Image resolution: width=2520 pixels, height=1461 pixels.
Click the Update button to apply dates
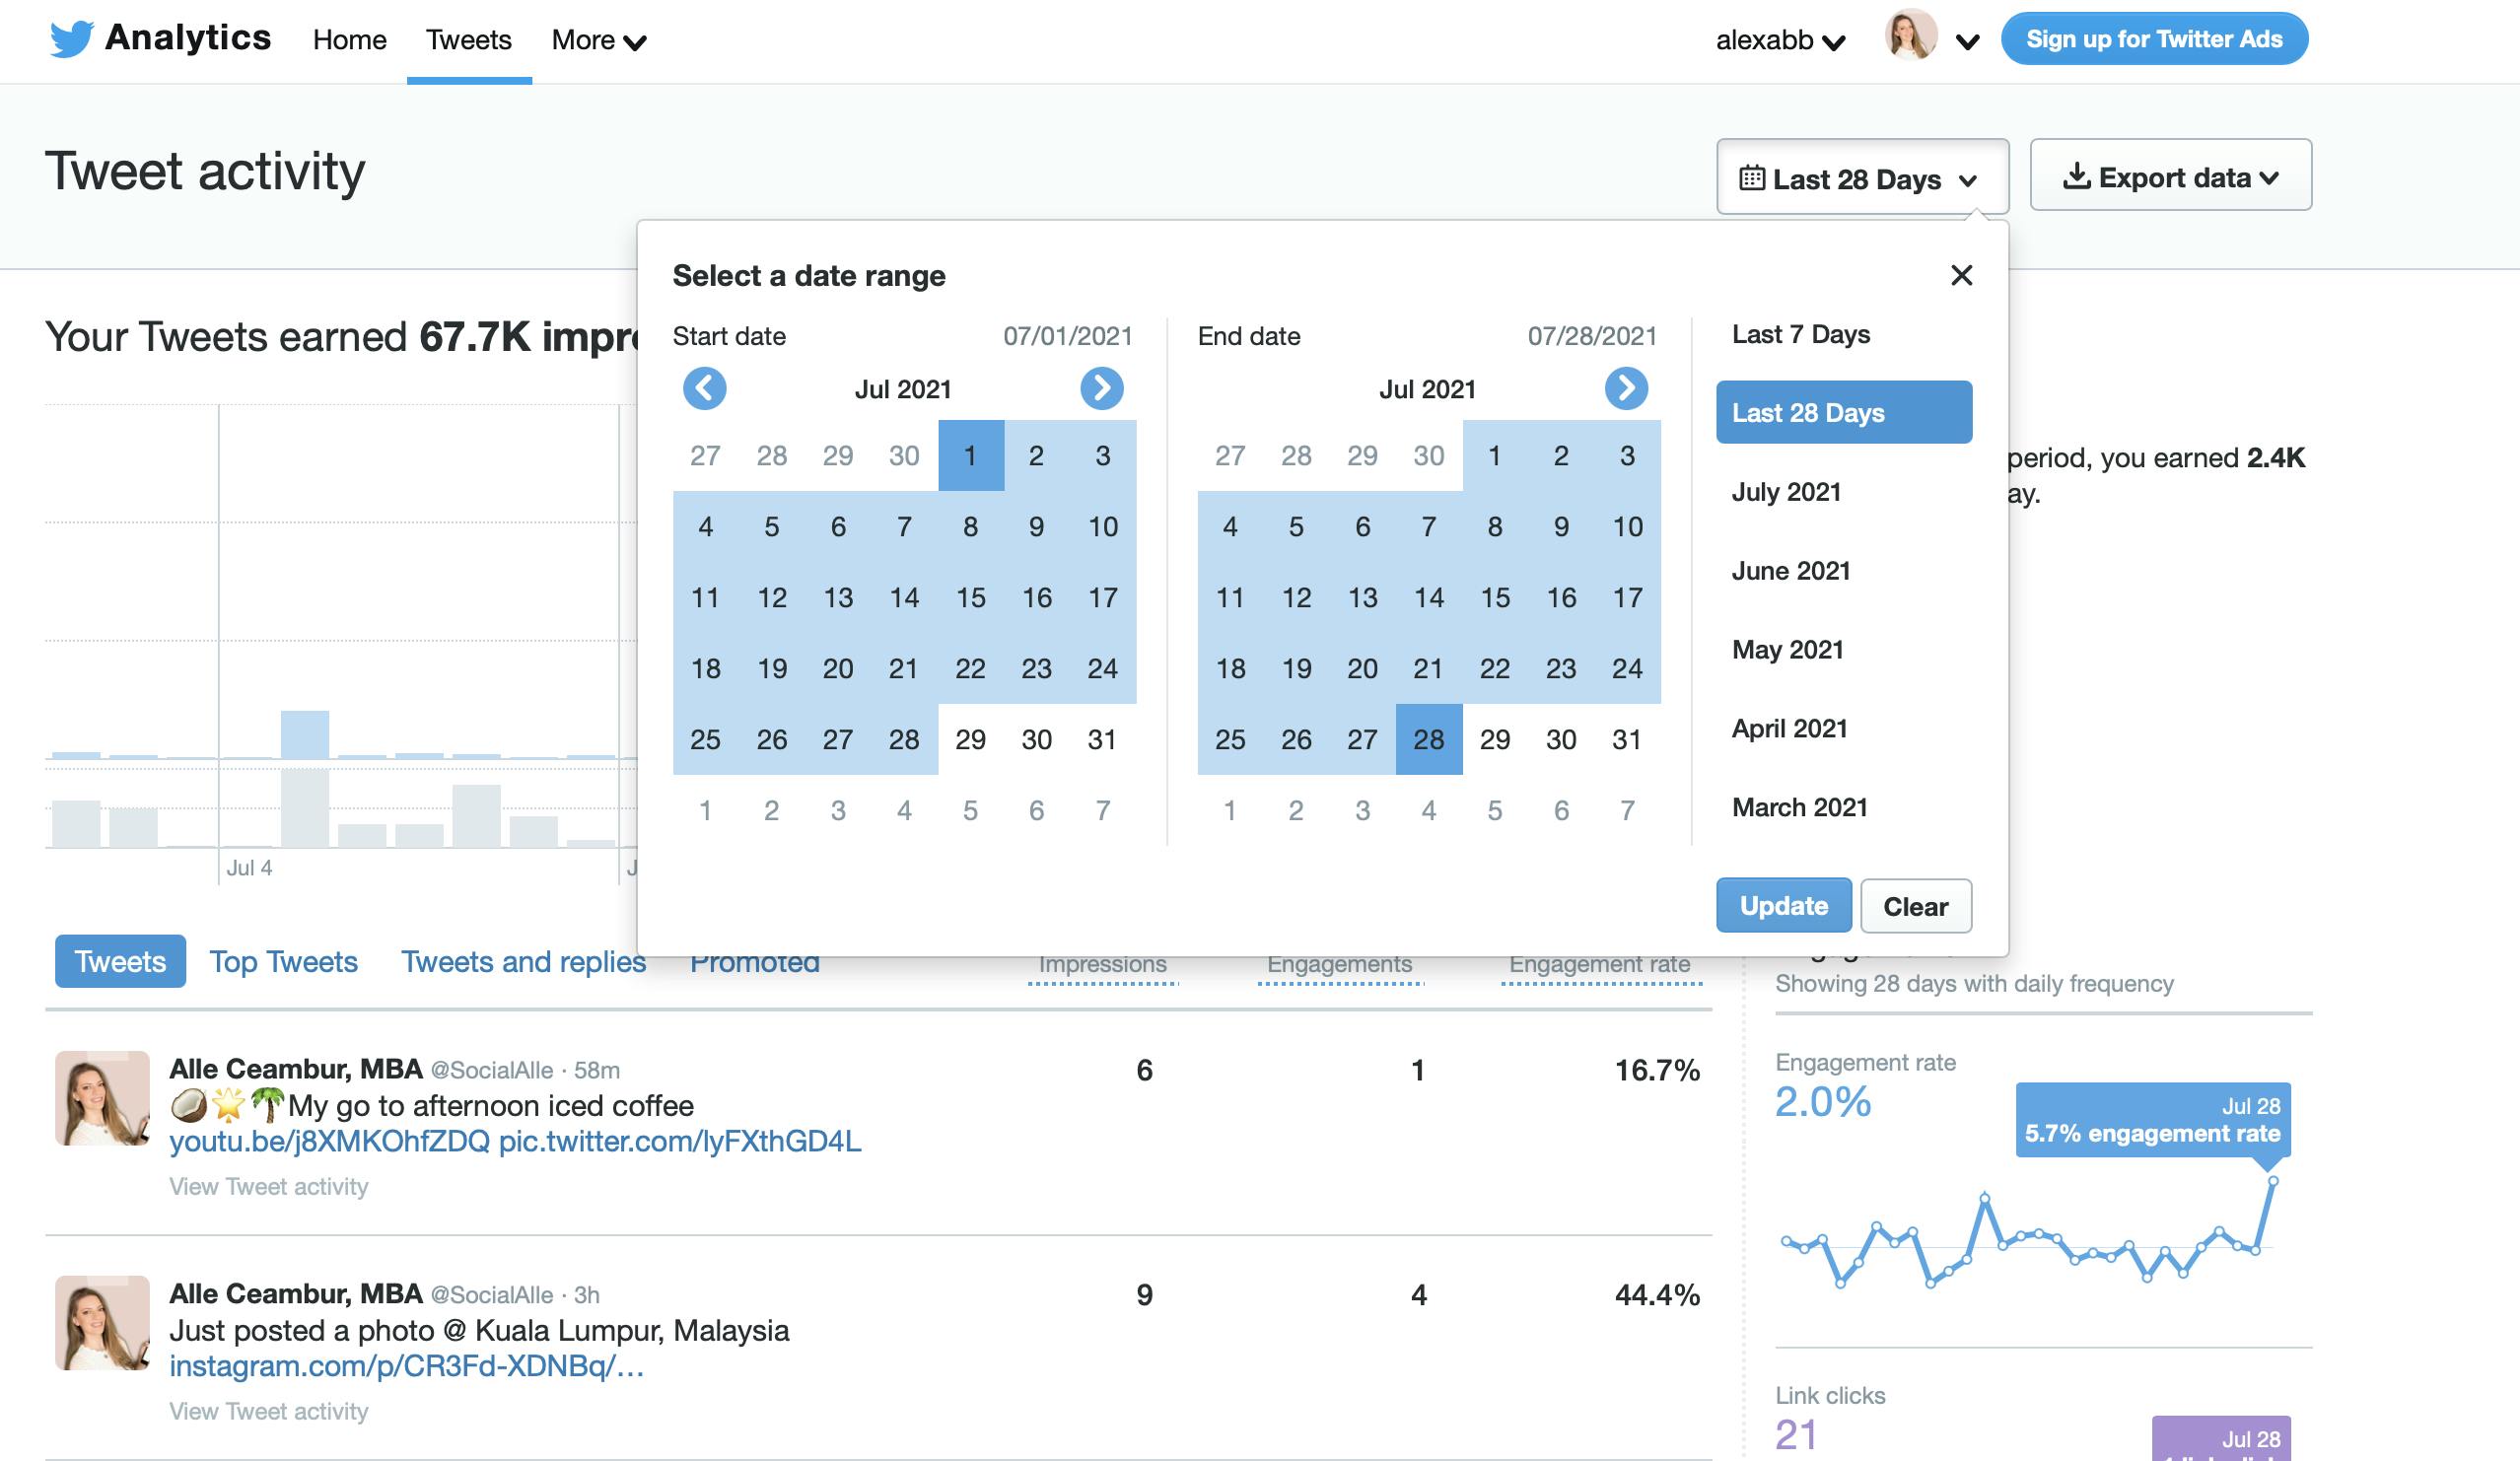tap(1783, 905)
